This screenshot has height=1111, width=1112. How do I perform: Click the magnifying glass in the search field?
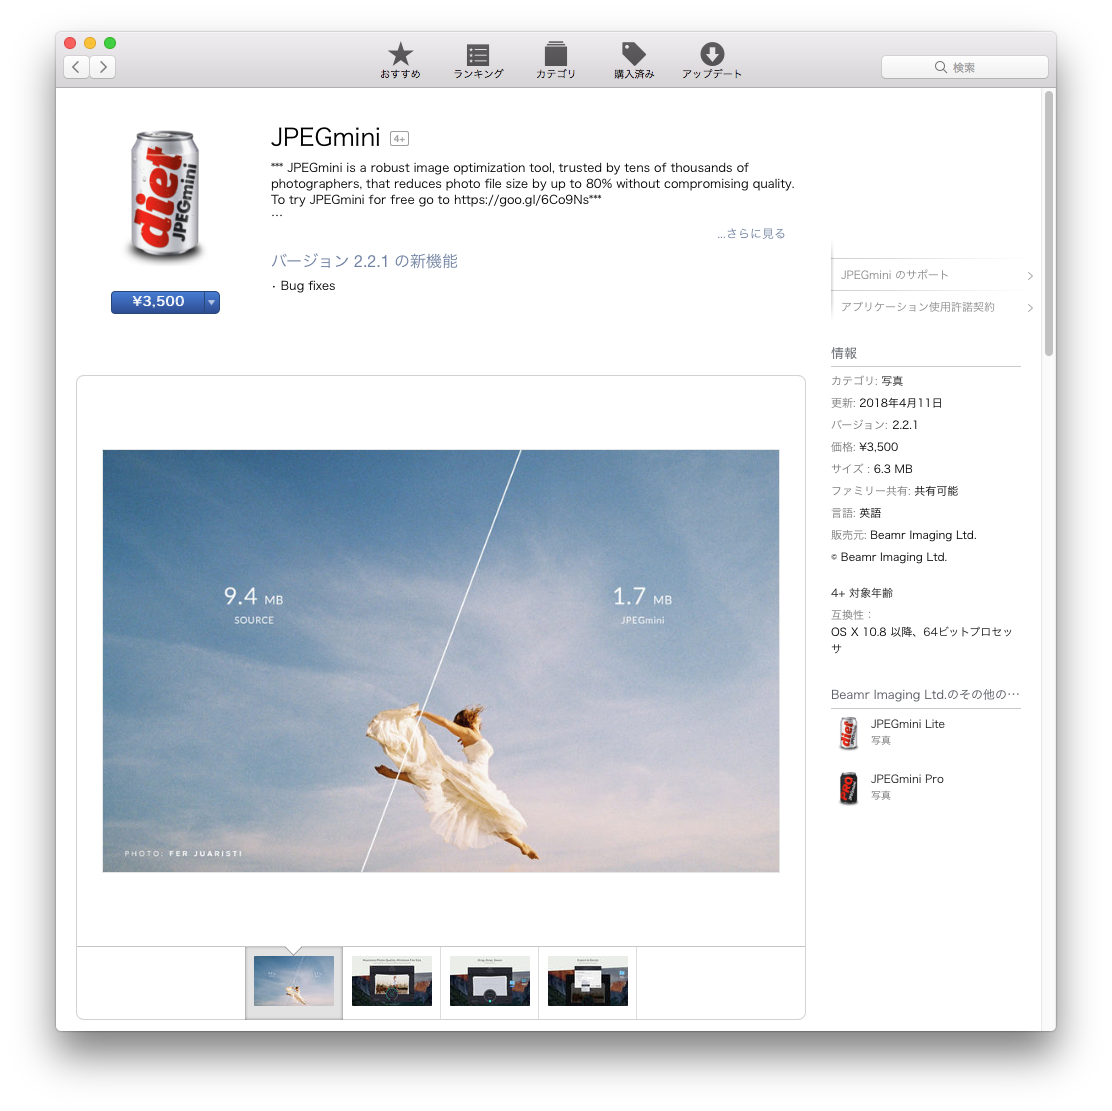click(939, 67)
